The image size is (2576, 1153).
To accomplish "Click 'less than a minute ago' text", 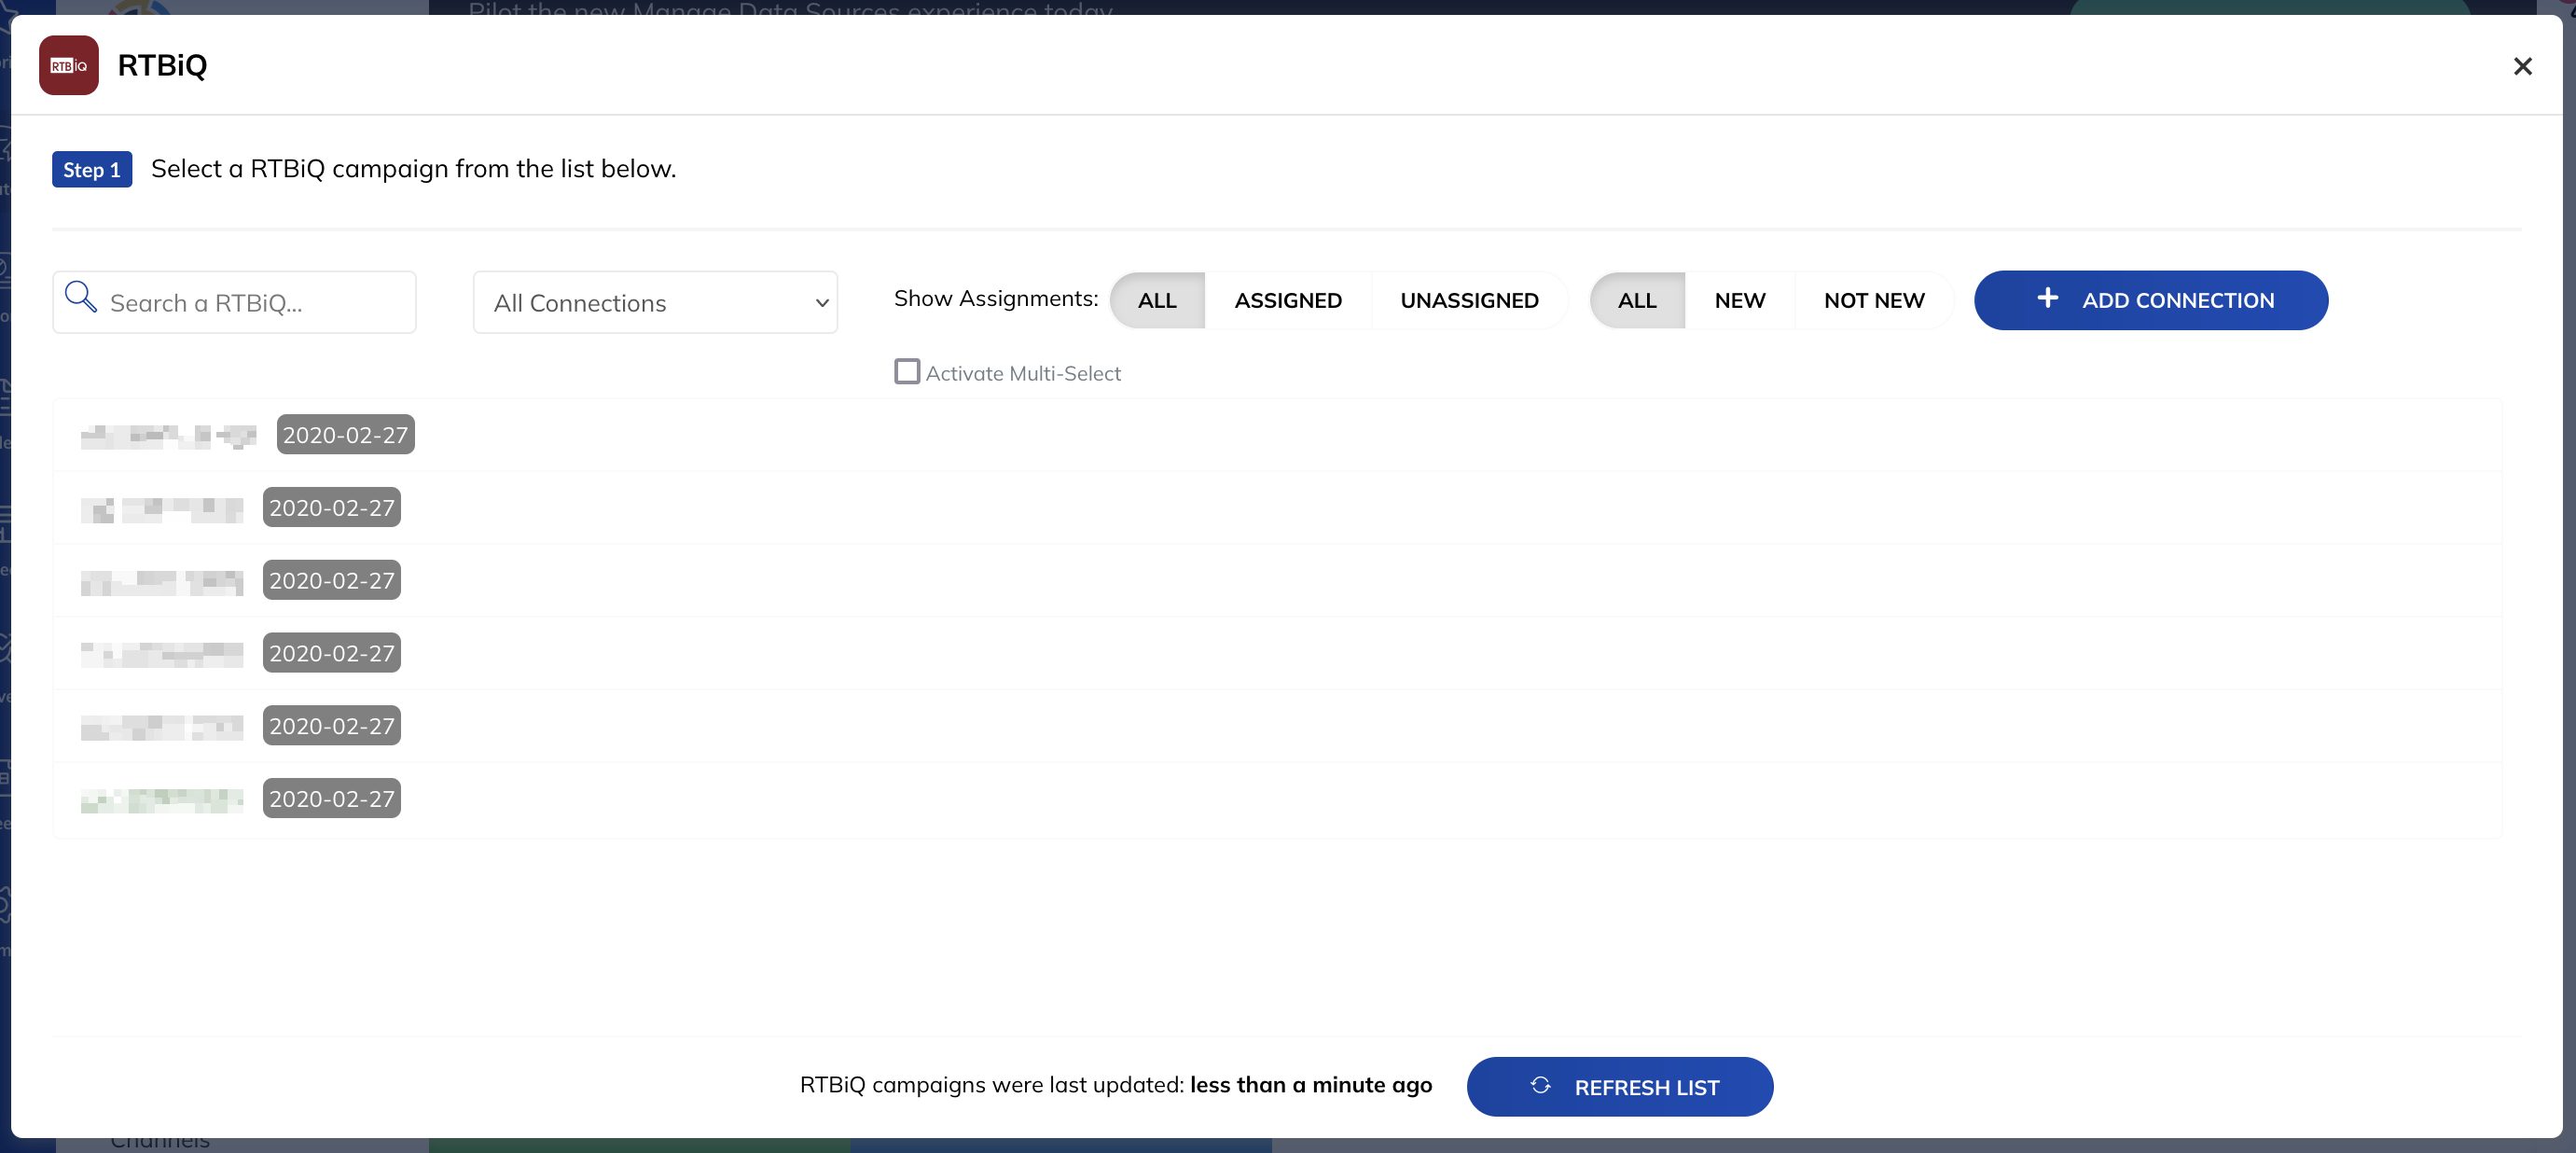I will 1311,1085.
